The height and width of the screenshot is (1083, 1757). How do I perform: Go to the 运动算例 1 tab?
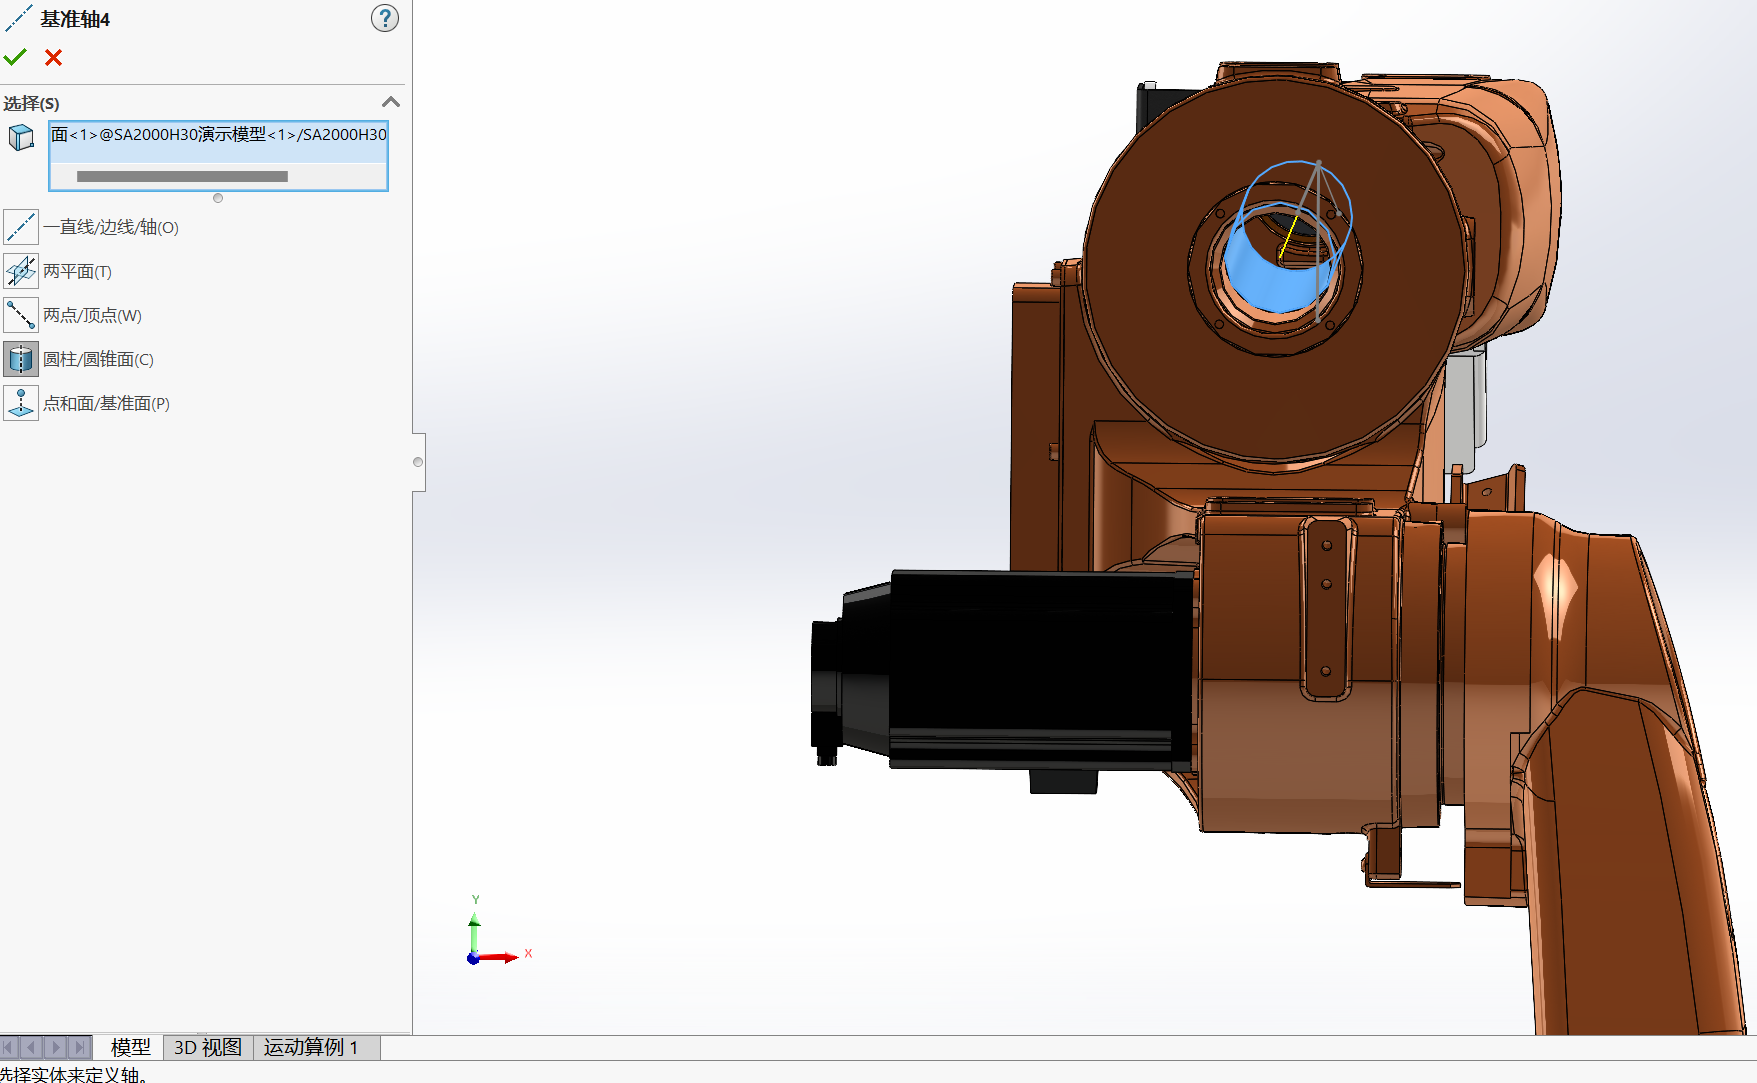coord(311,1047)
